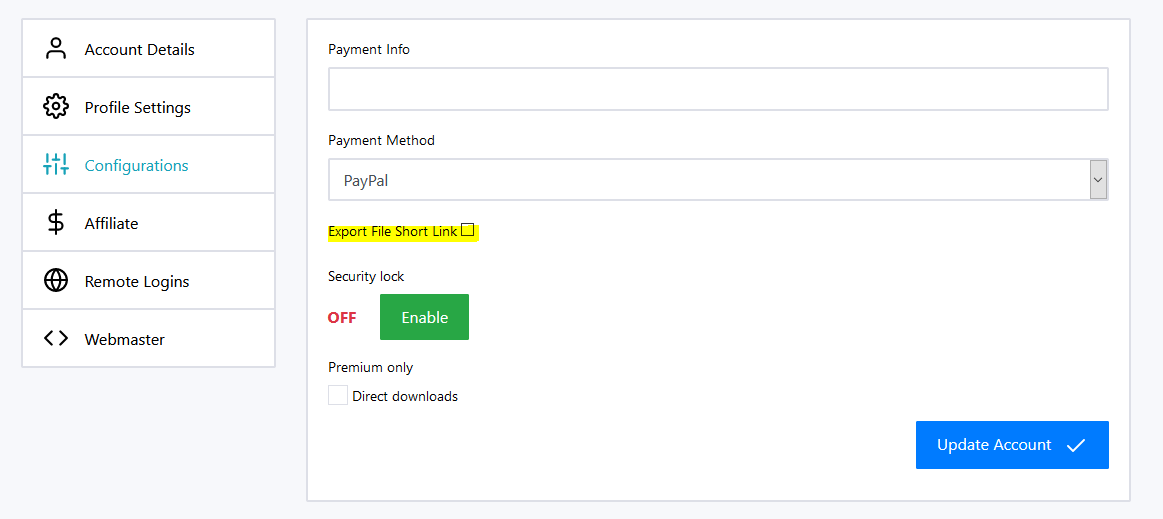Click the Account Details person icon
This screenshot has height=519, width=1163.
pyautogui.click(x=56, y=49)
